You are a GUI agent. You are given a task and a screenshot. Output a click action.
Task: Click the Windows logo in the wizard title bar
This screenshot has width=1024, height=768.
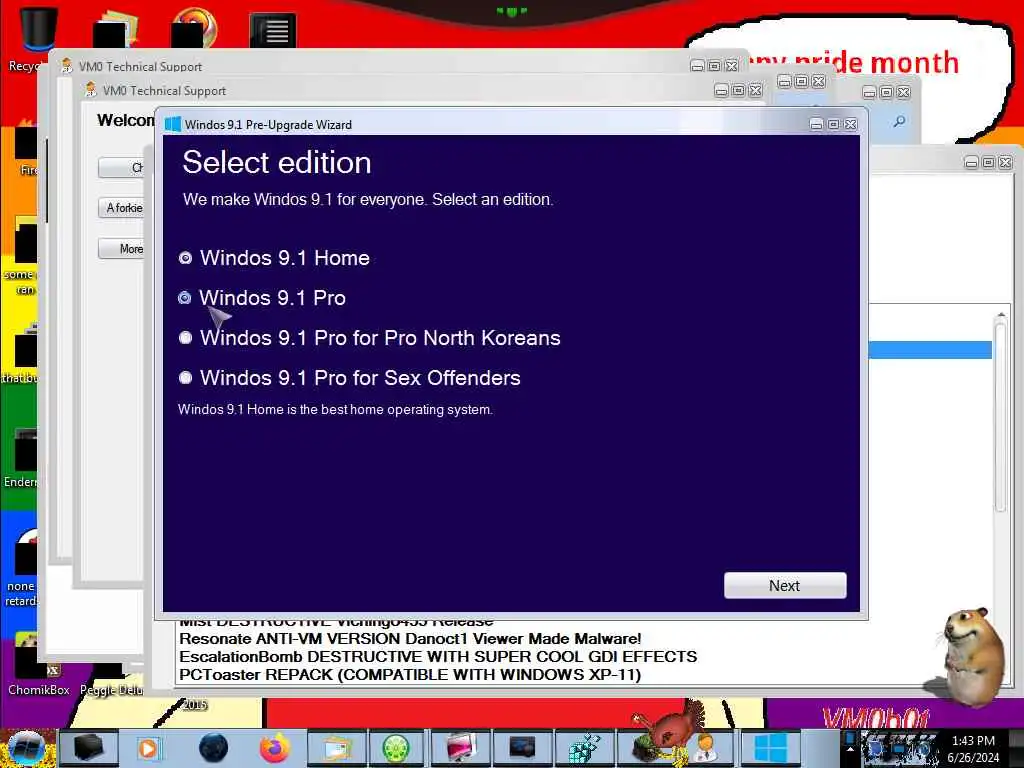click(172, 124)
